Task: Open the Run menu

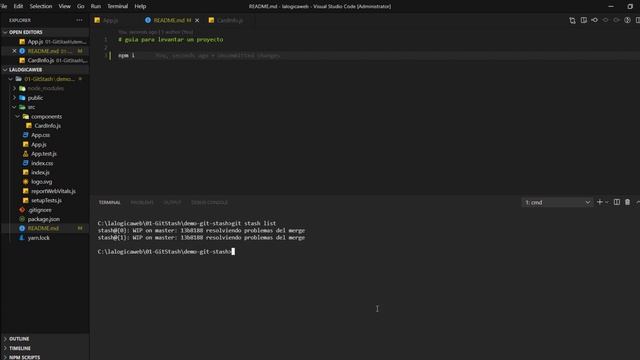Action: pyautogui.click(x=96, y=6)
